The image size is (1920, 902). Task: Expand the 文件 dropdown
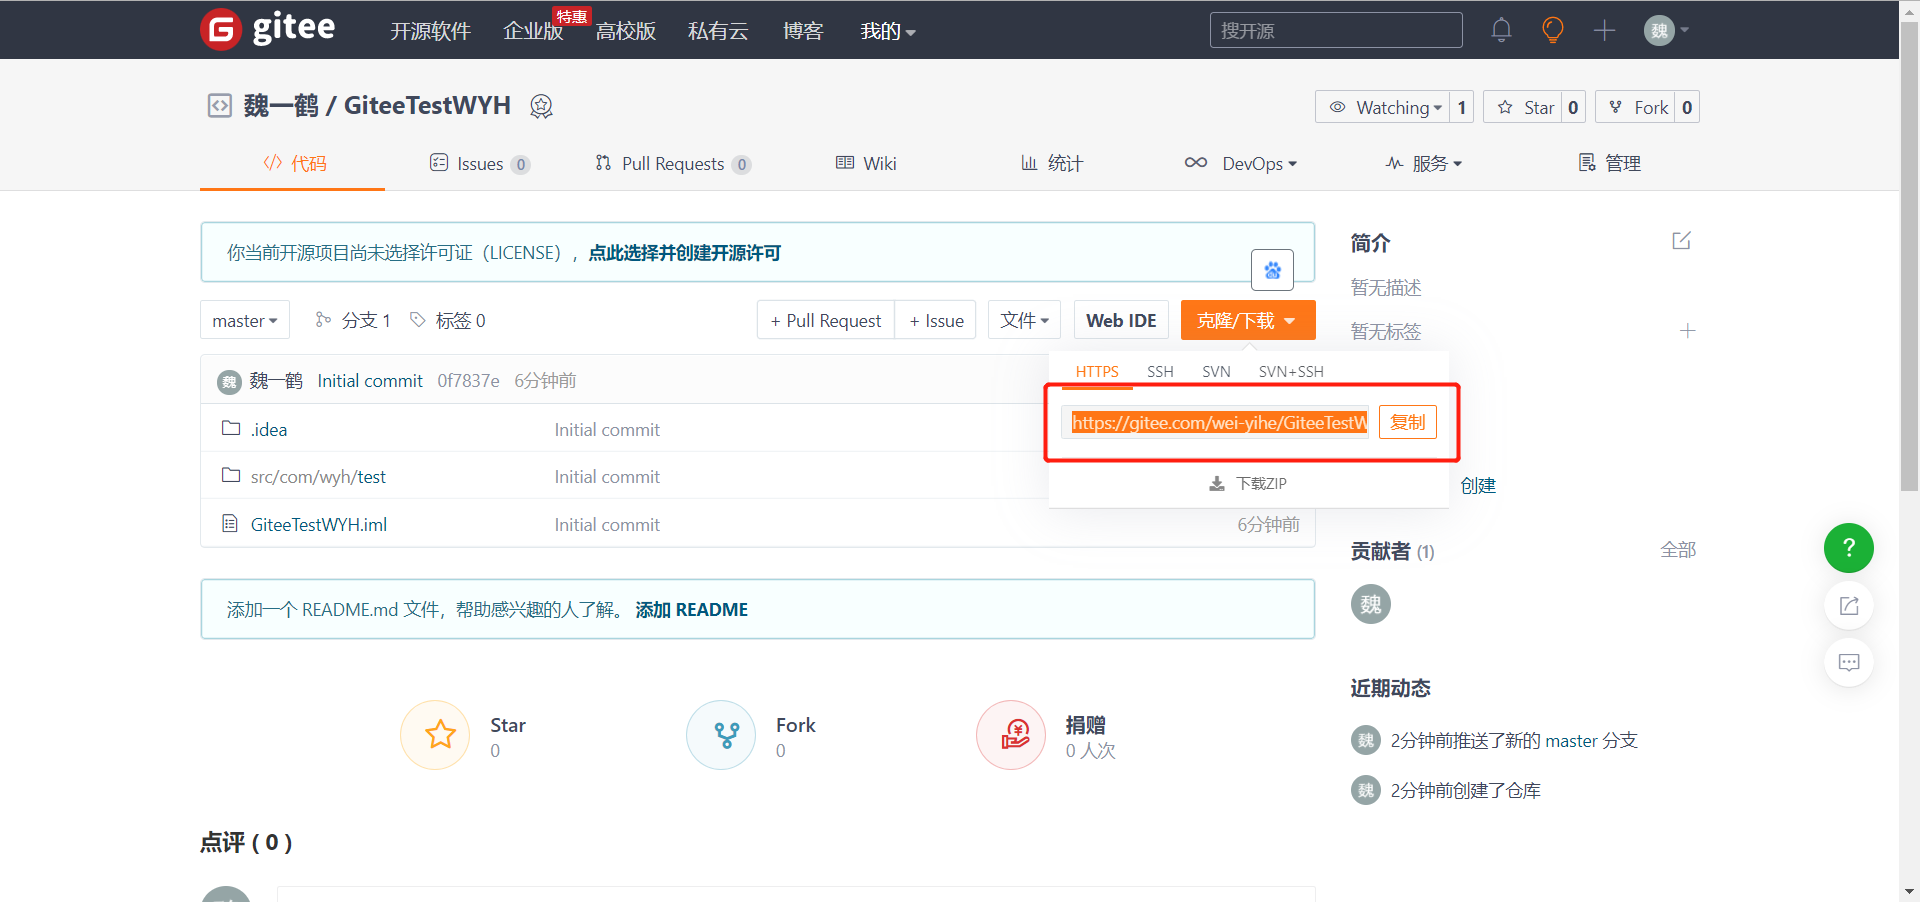pyautogui.click(x=1025, y=320)
